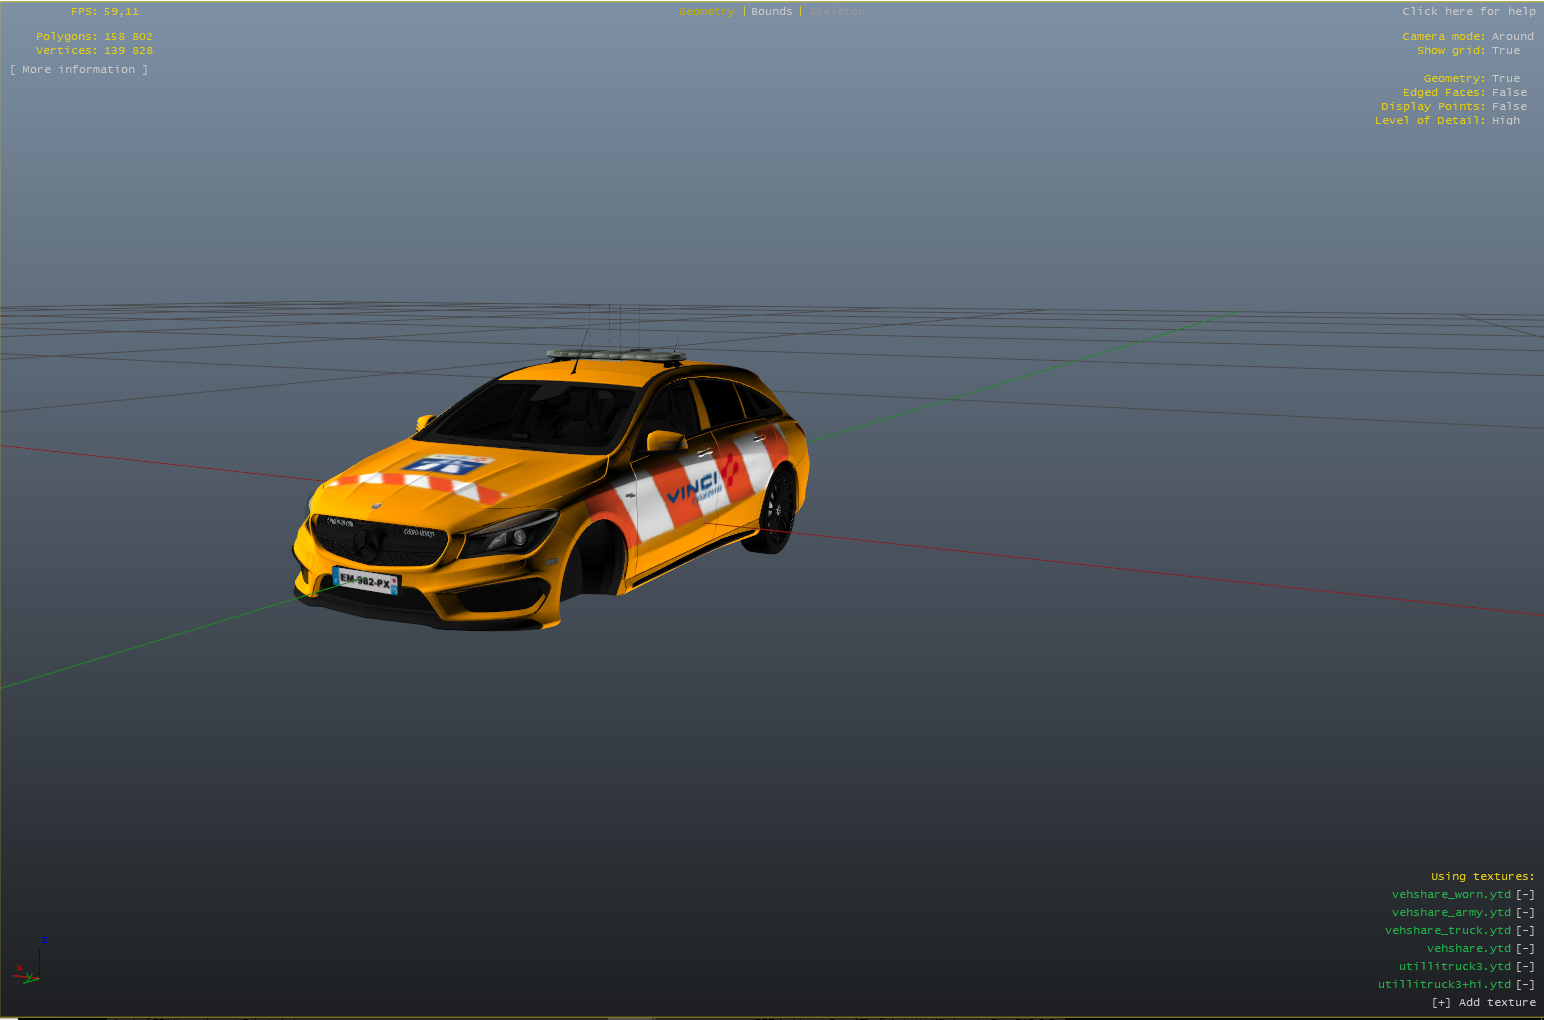Remove the vehshare_worn.ytd texture with [-]

coord(1524,895)
